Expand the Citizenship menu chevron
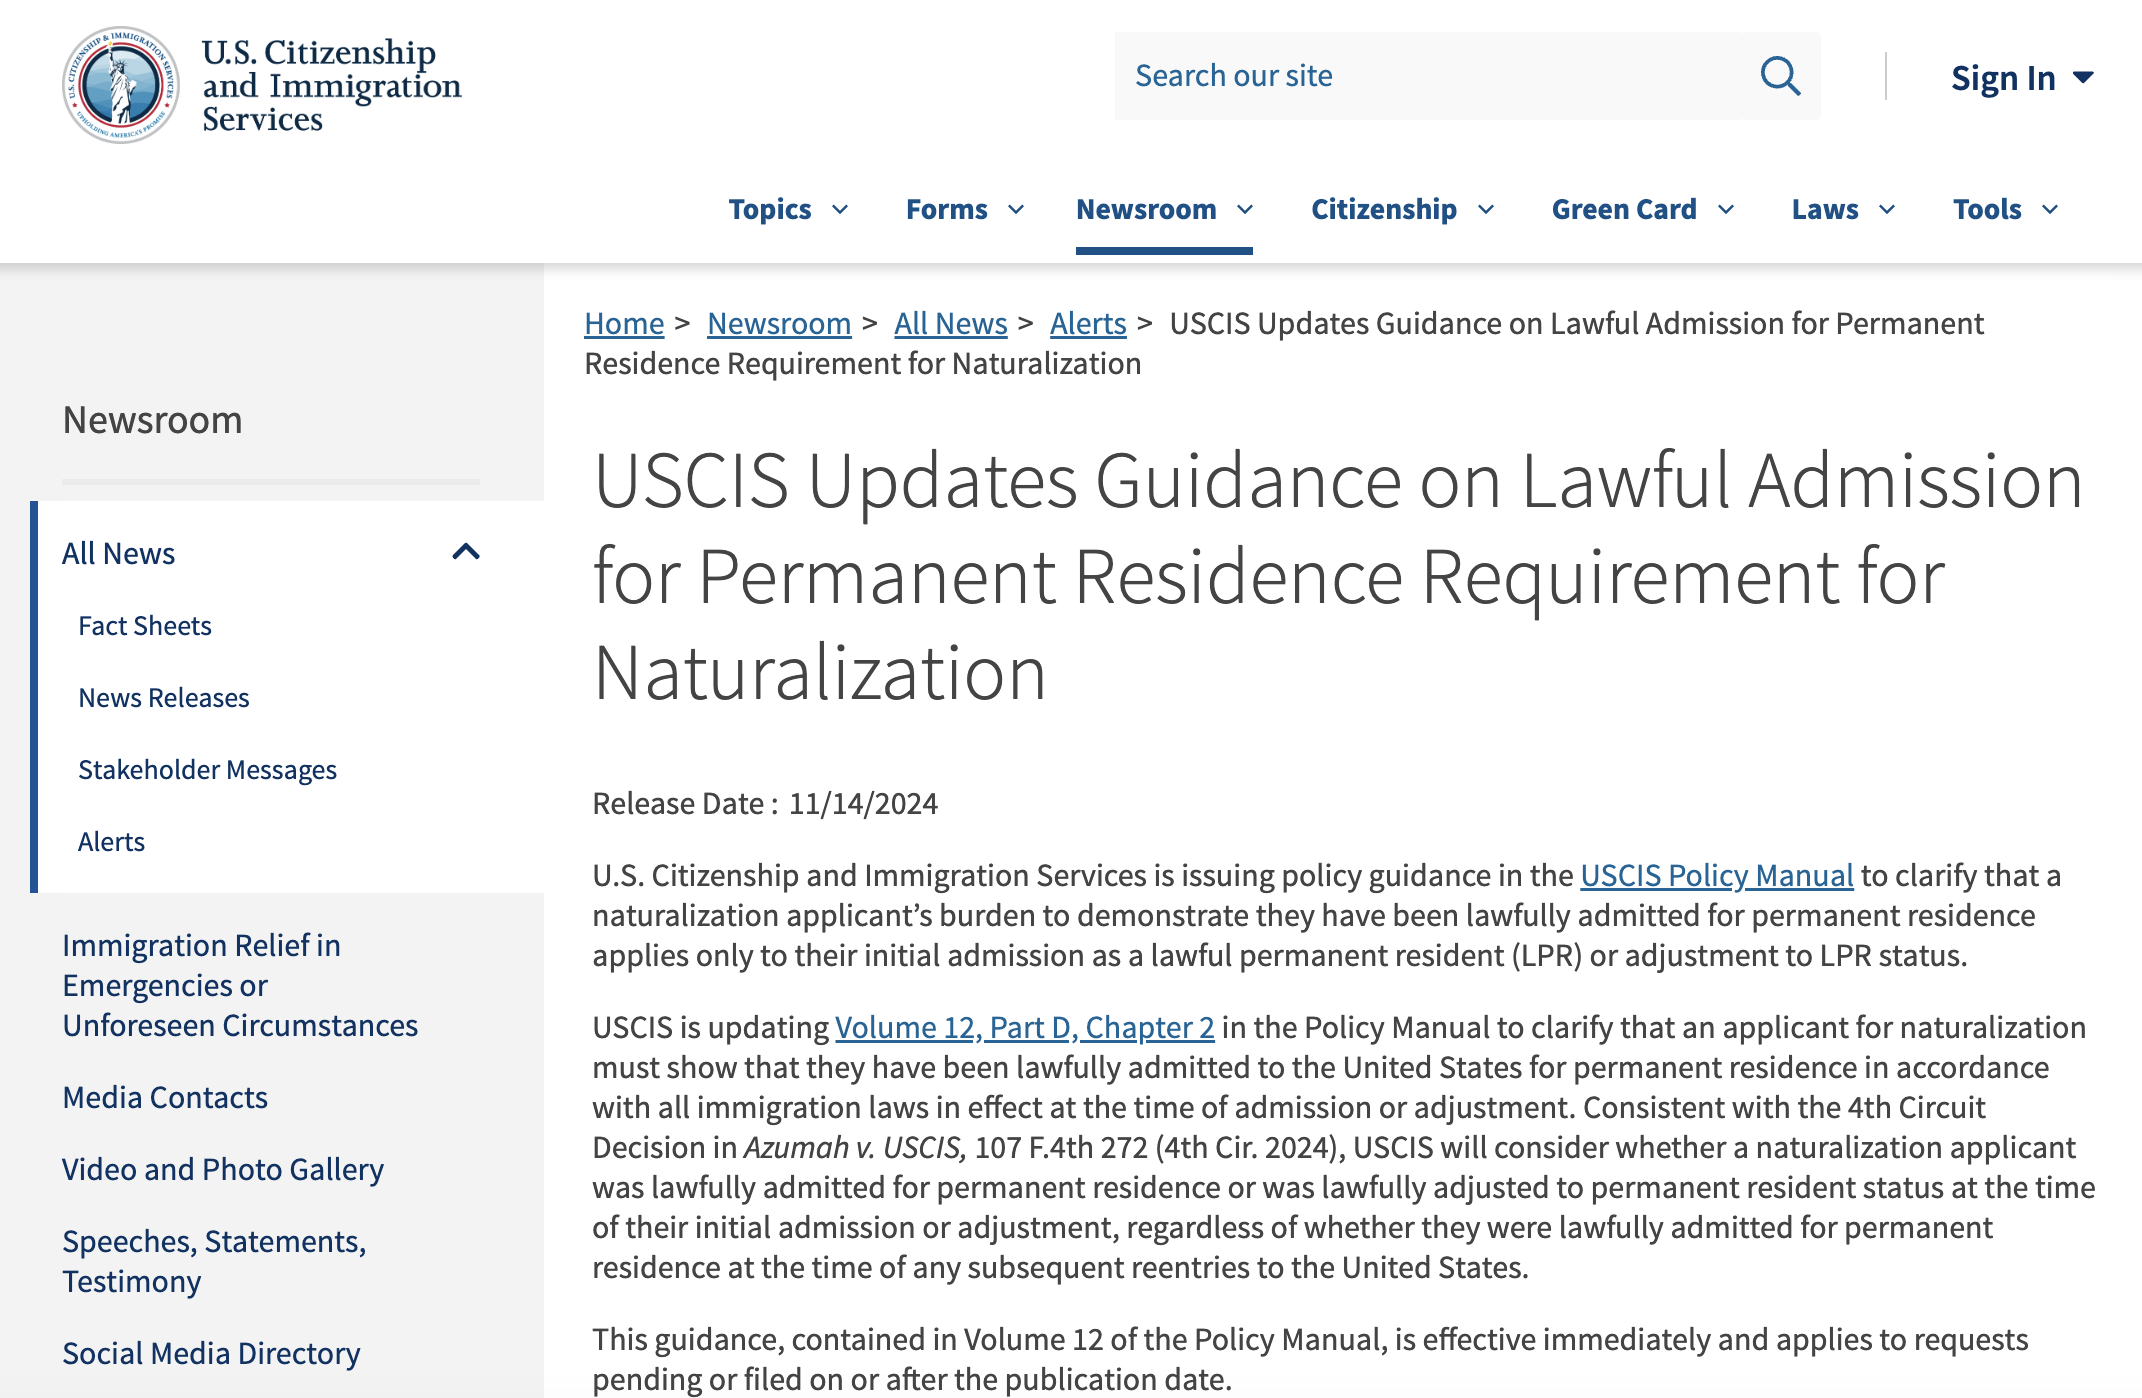2142x1398 pixels. click(x=1486, y=209)
